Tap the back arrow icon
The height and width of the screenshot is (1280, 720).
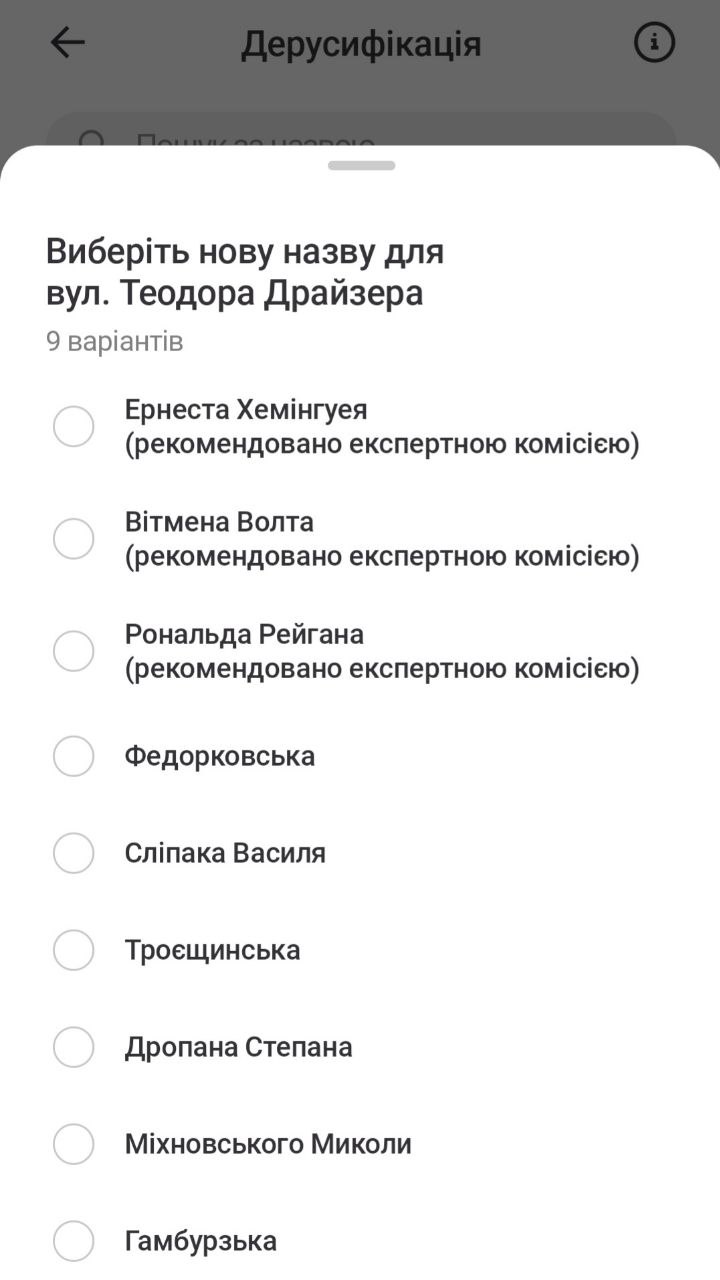pos(67,43)
